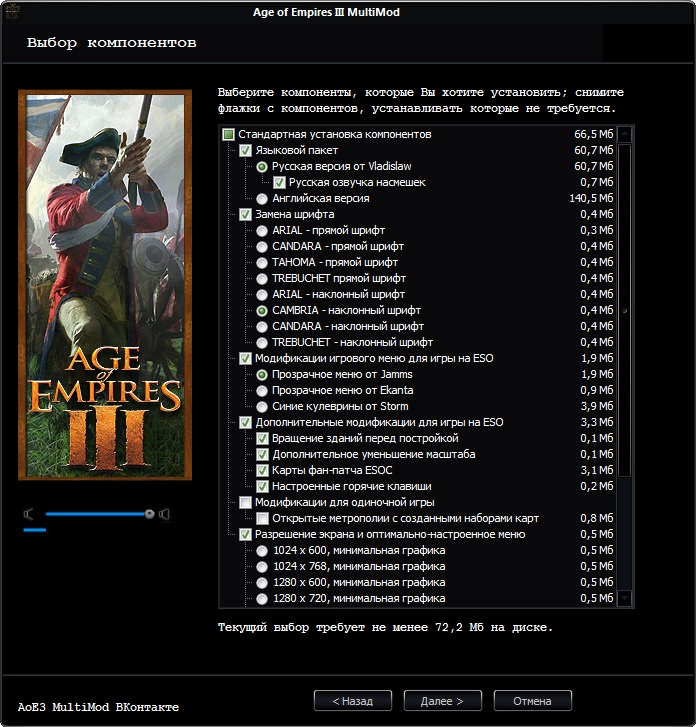Uncheck 'Вращение зданий перед постройкой' checkbox
The width and height of the screenshot is (696, 727).
click(x=262, y=439)
